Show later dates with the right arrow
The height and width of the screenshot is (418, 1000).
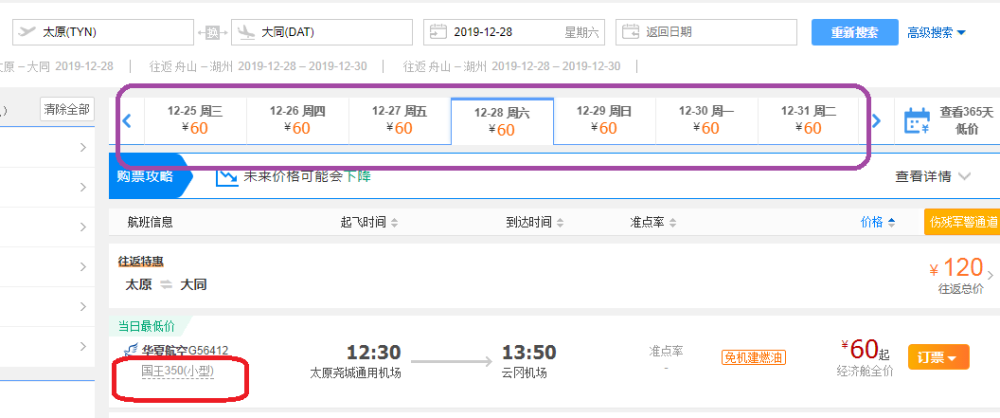[876, 122]
